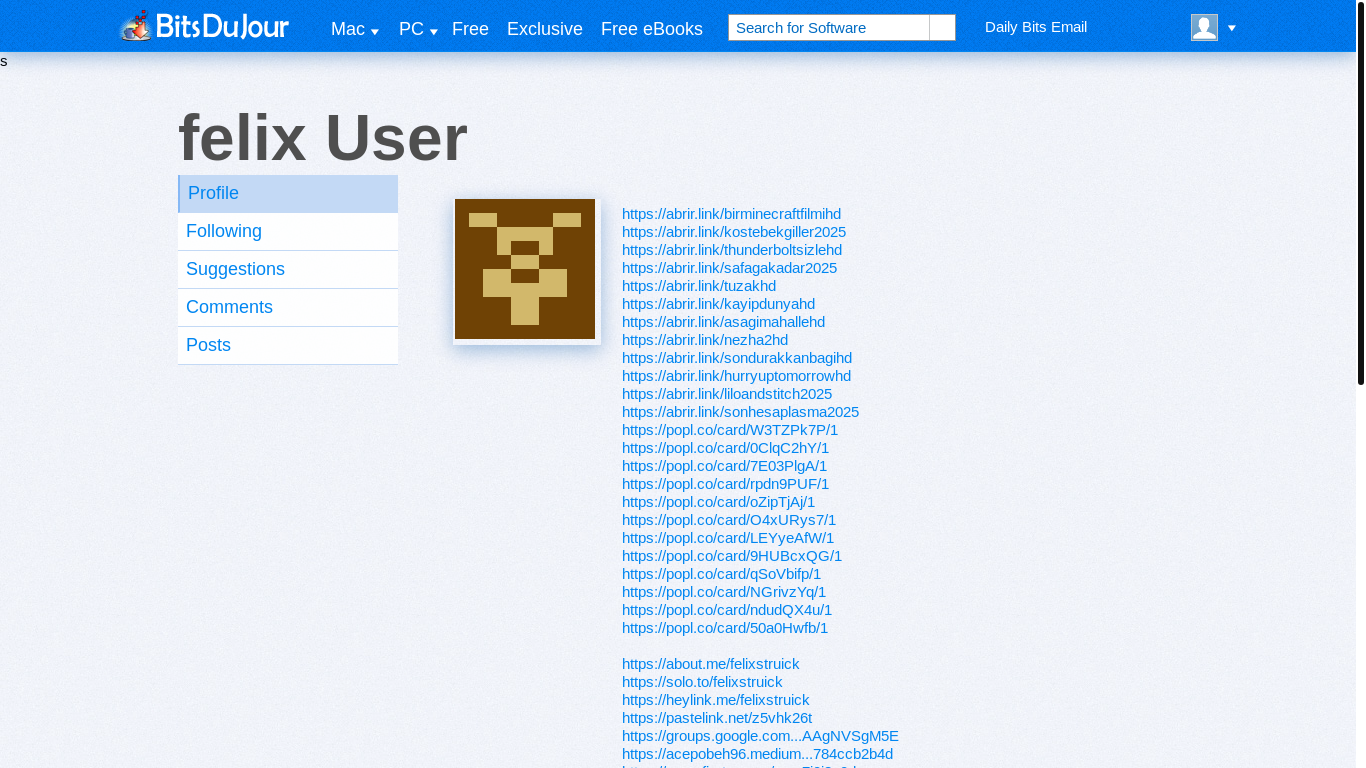Click the BitsDuJour logo
The height and width of the screenshot is (768, 1366).
click(x=205, y=26)
